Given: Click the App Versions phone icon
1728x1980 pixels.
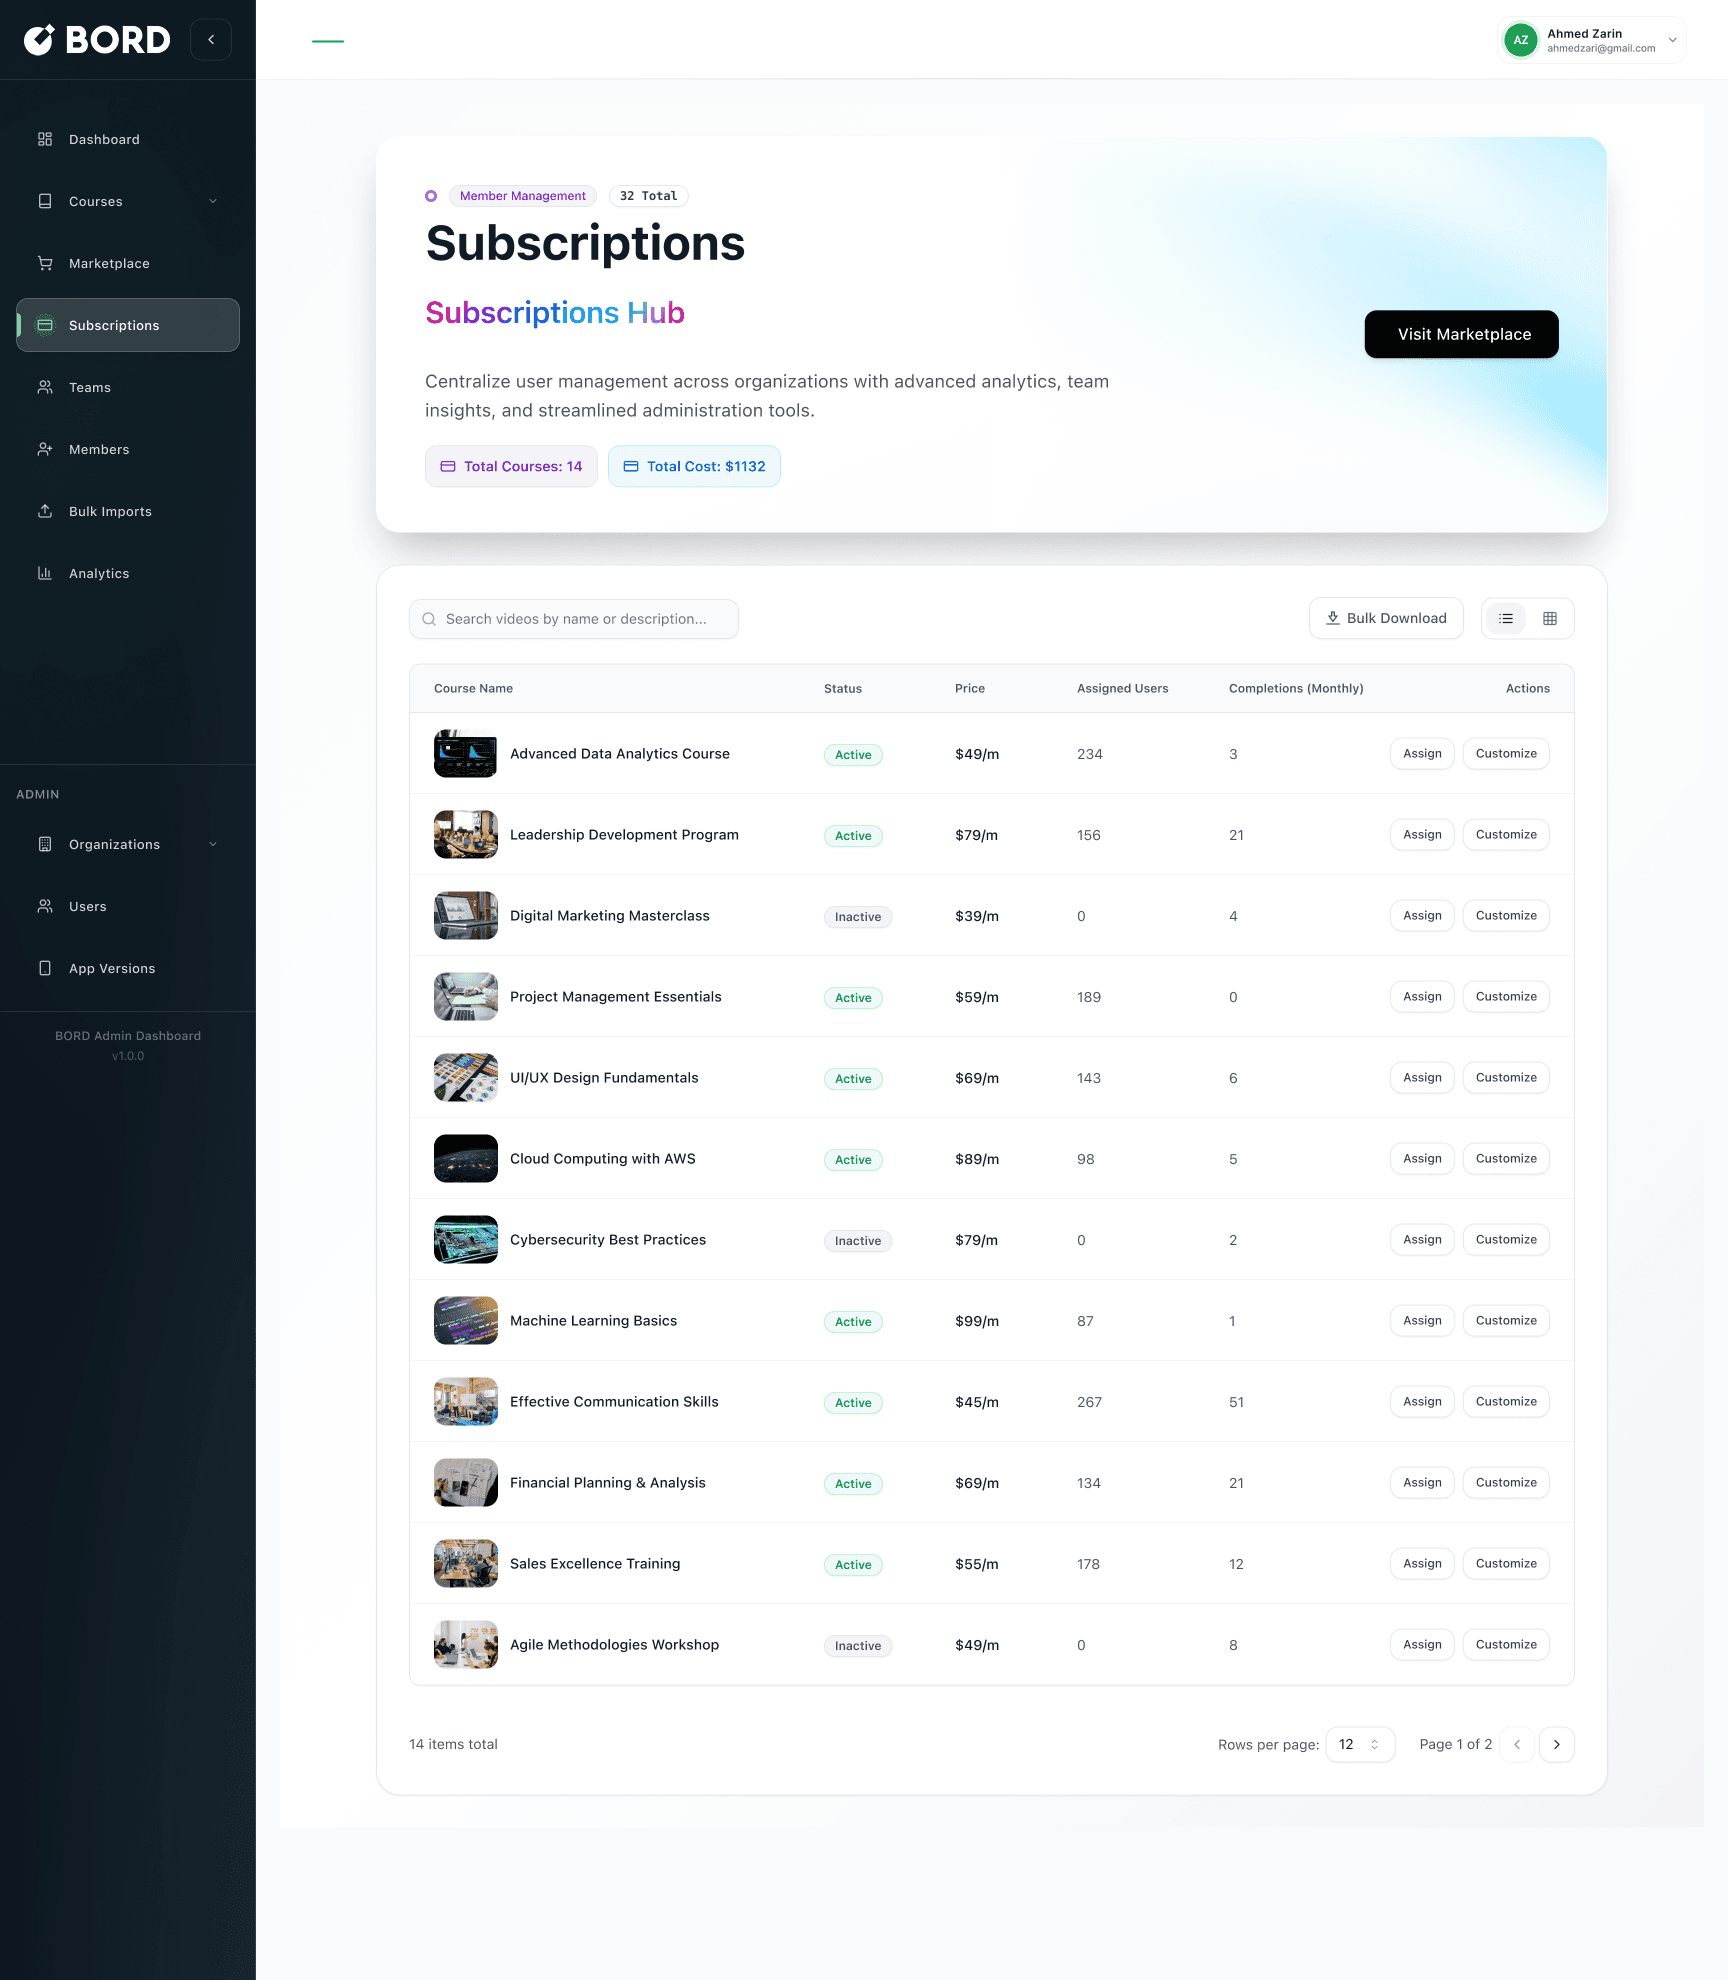Looking at the screenshot, I should tap(45, 968).
